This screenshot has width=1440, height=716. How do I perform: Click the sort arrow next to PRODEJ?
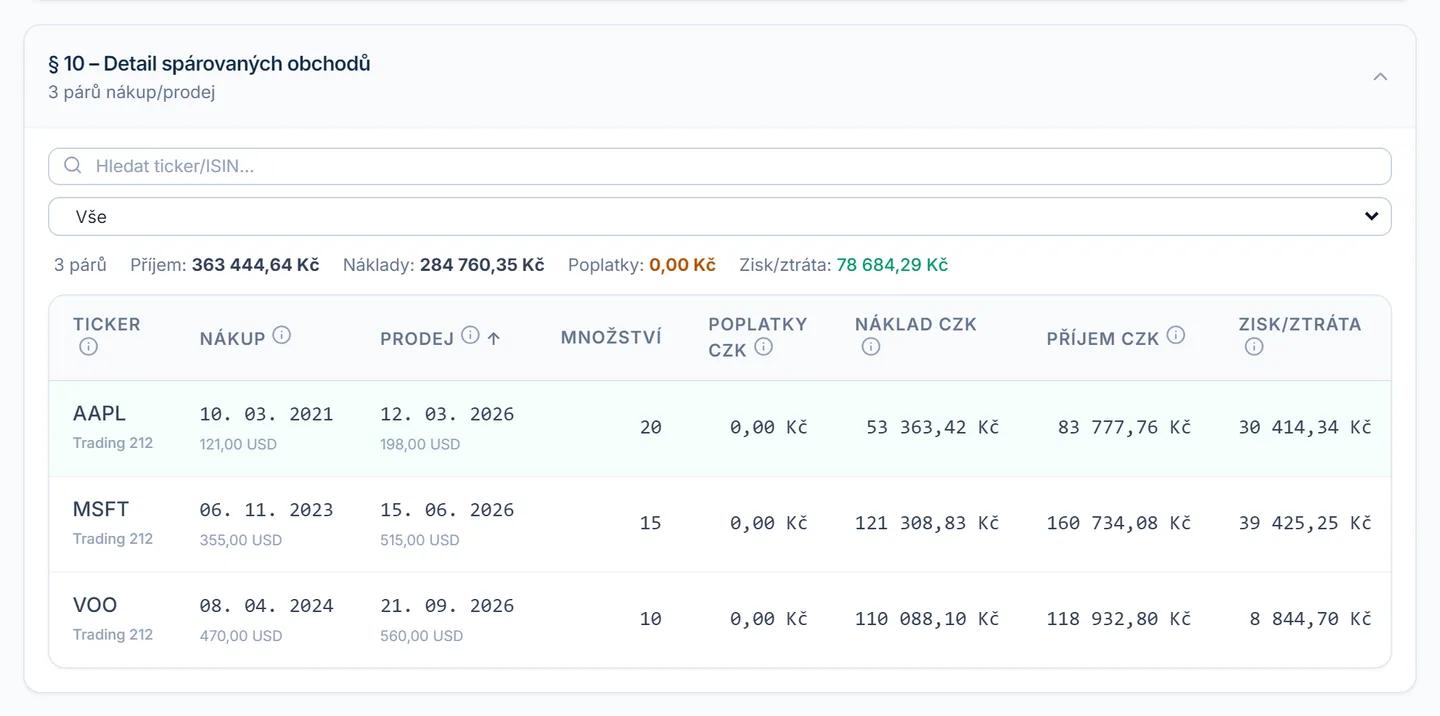[493, 338]
